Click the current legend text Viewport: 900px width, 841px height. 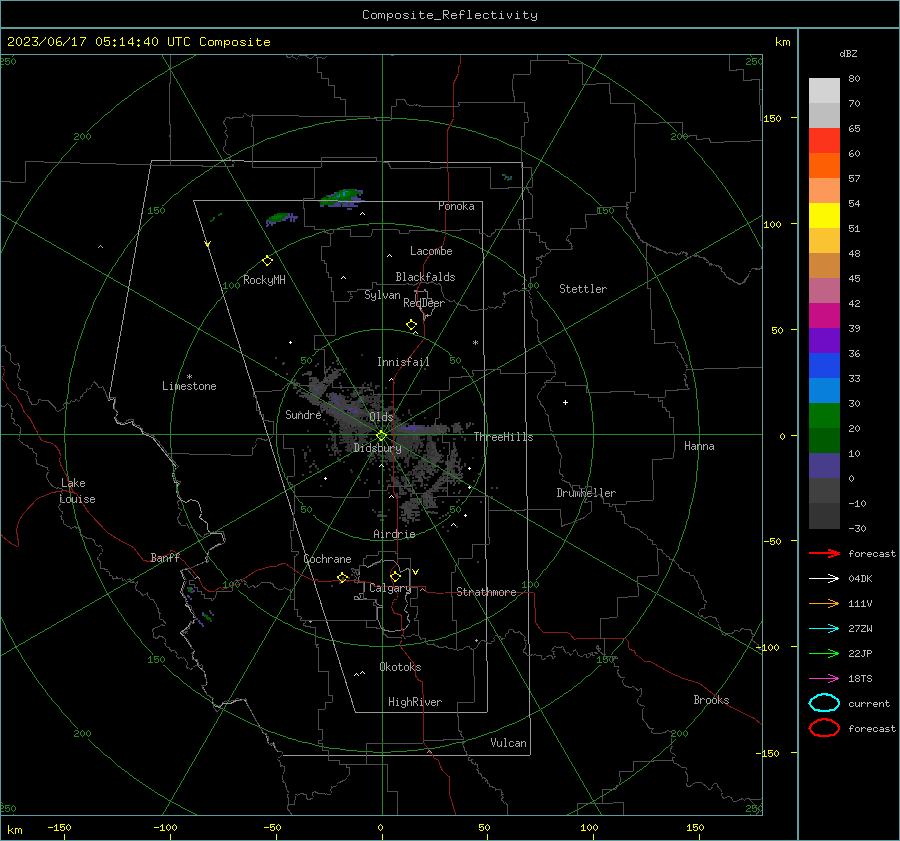click(869, 703)
